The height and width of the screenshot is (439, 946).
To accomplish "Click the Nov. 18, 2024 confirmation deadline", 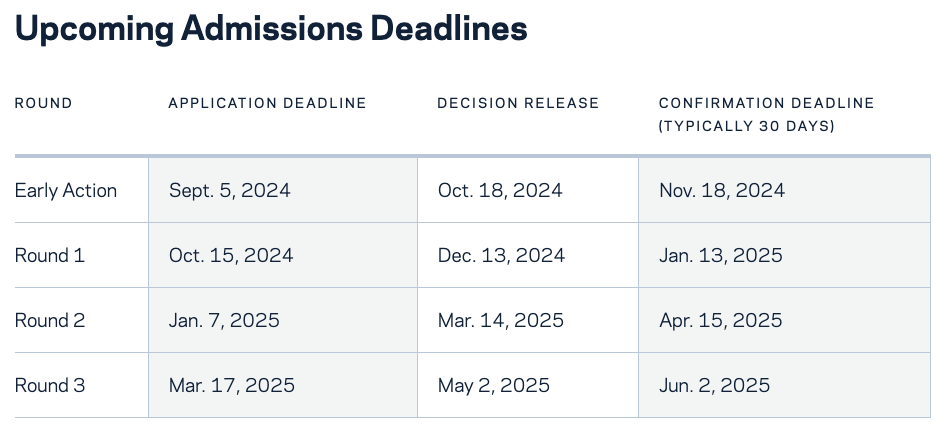I will (x=722, y=191).
